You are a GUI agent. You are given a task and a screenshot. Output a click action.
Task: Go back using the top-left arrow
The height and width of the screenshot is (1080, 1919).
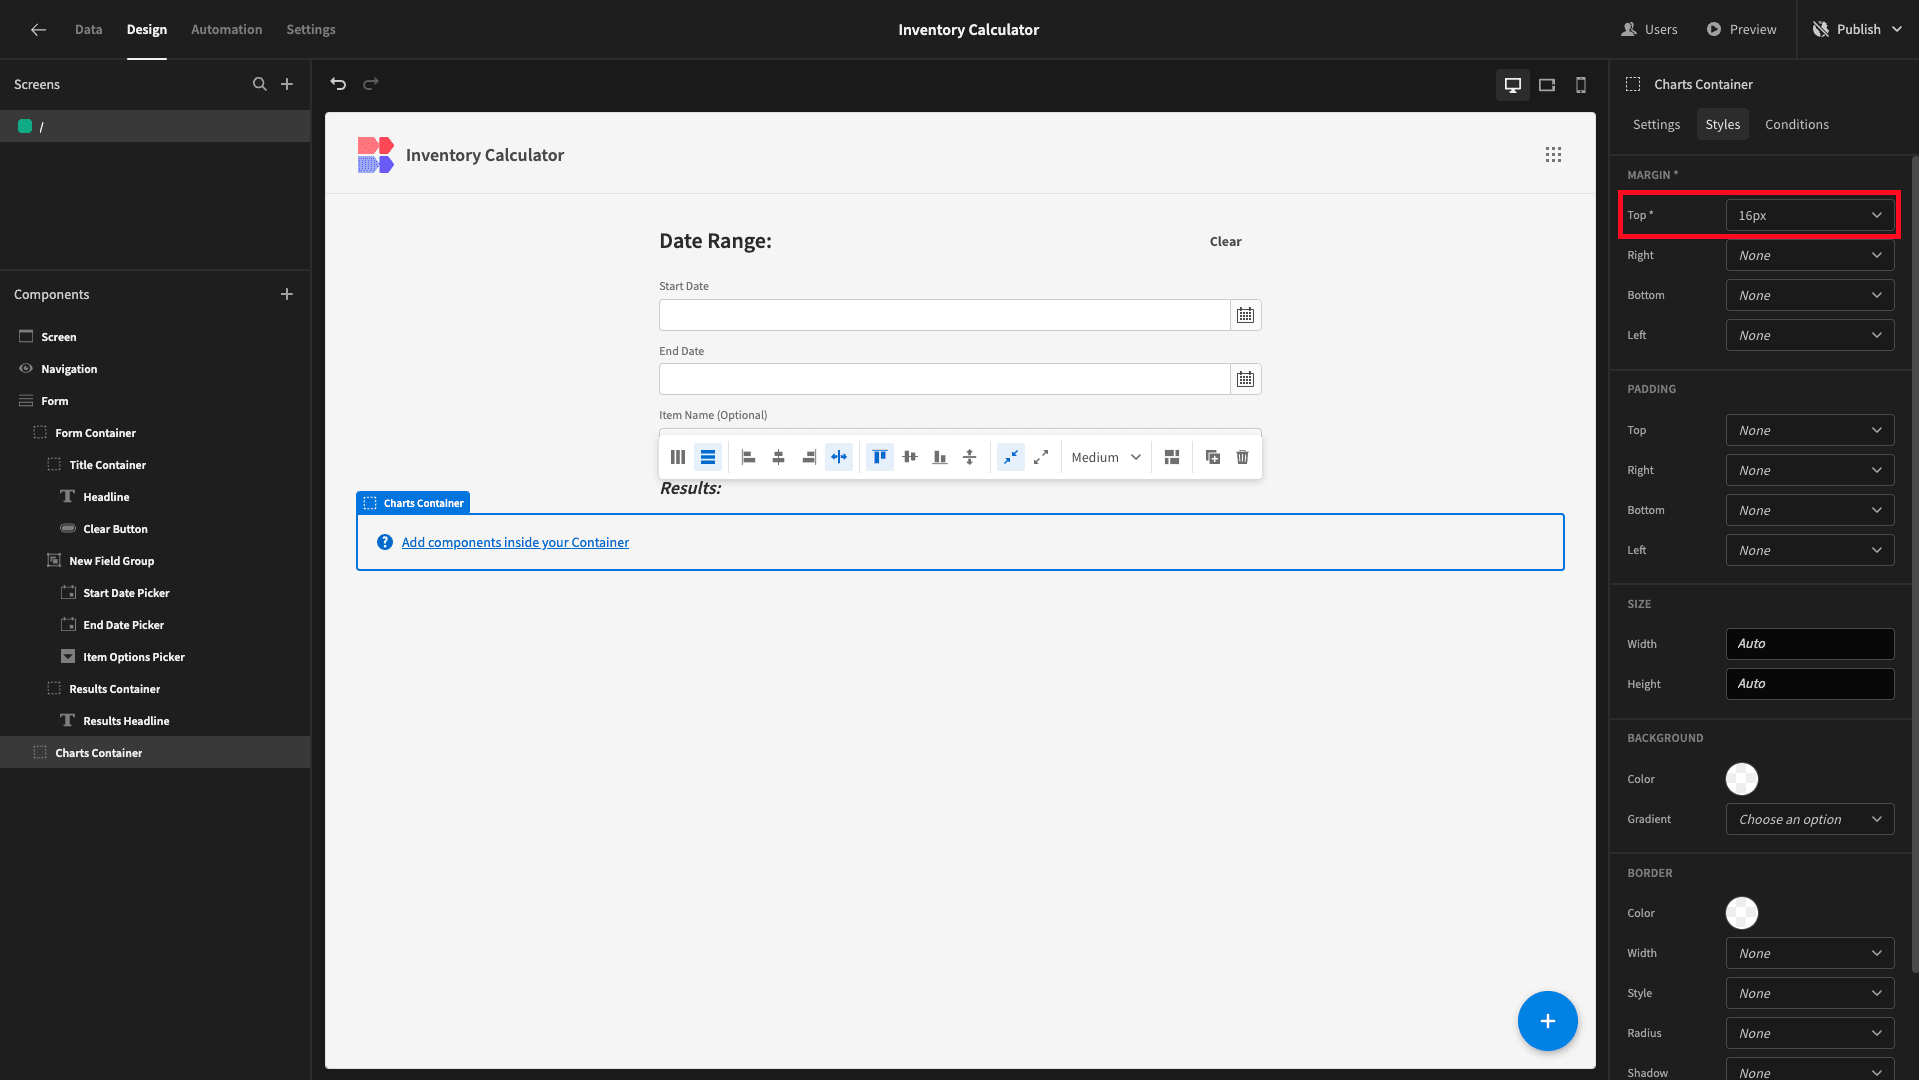(38, 29)
